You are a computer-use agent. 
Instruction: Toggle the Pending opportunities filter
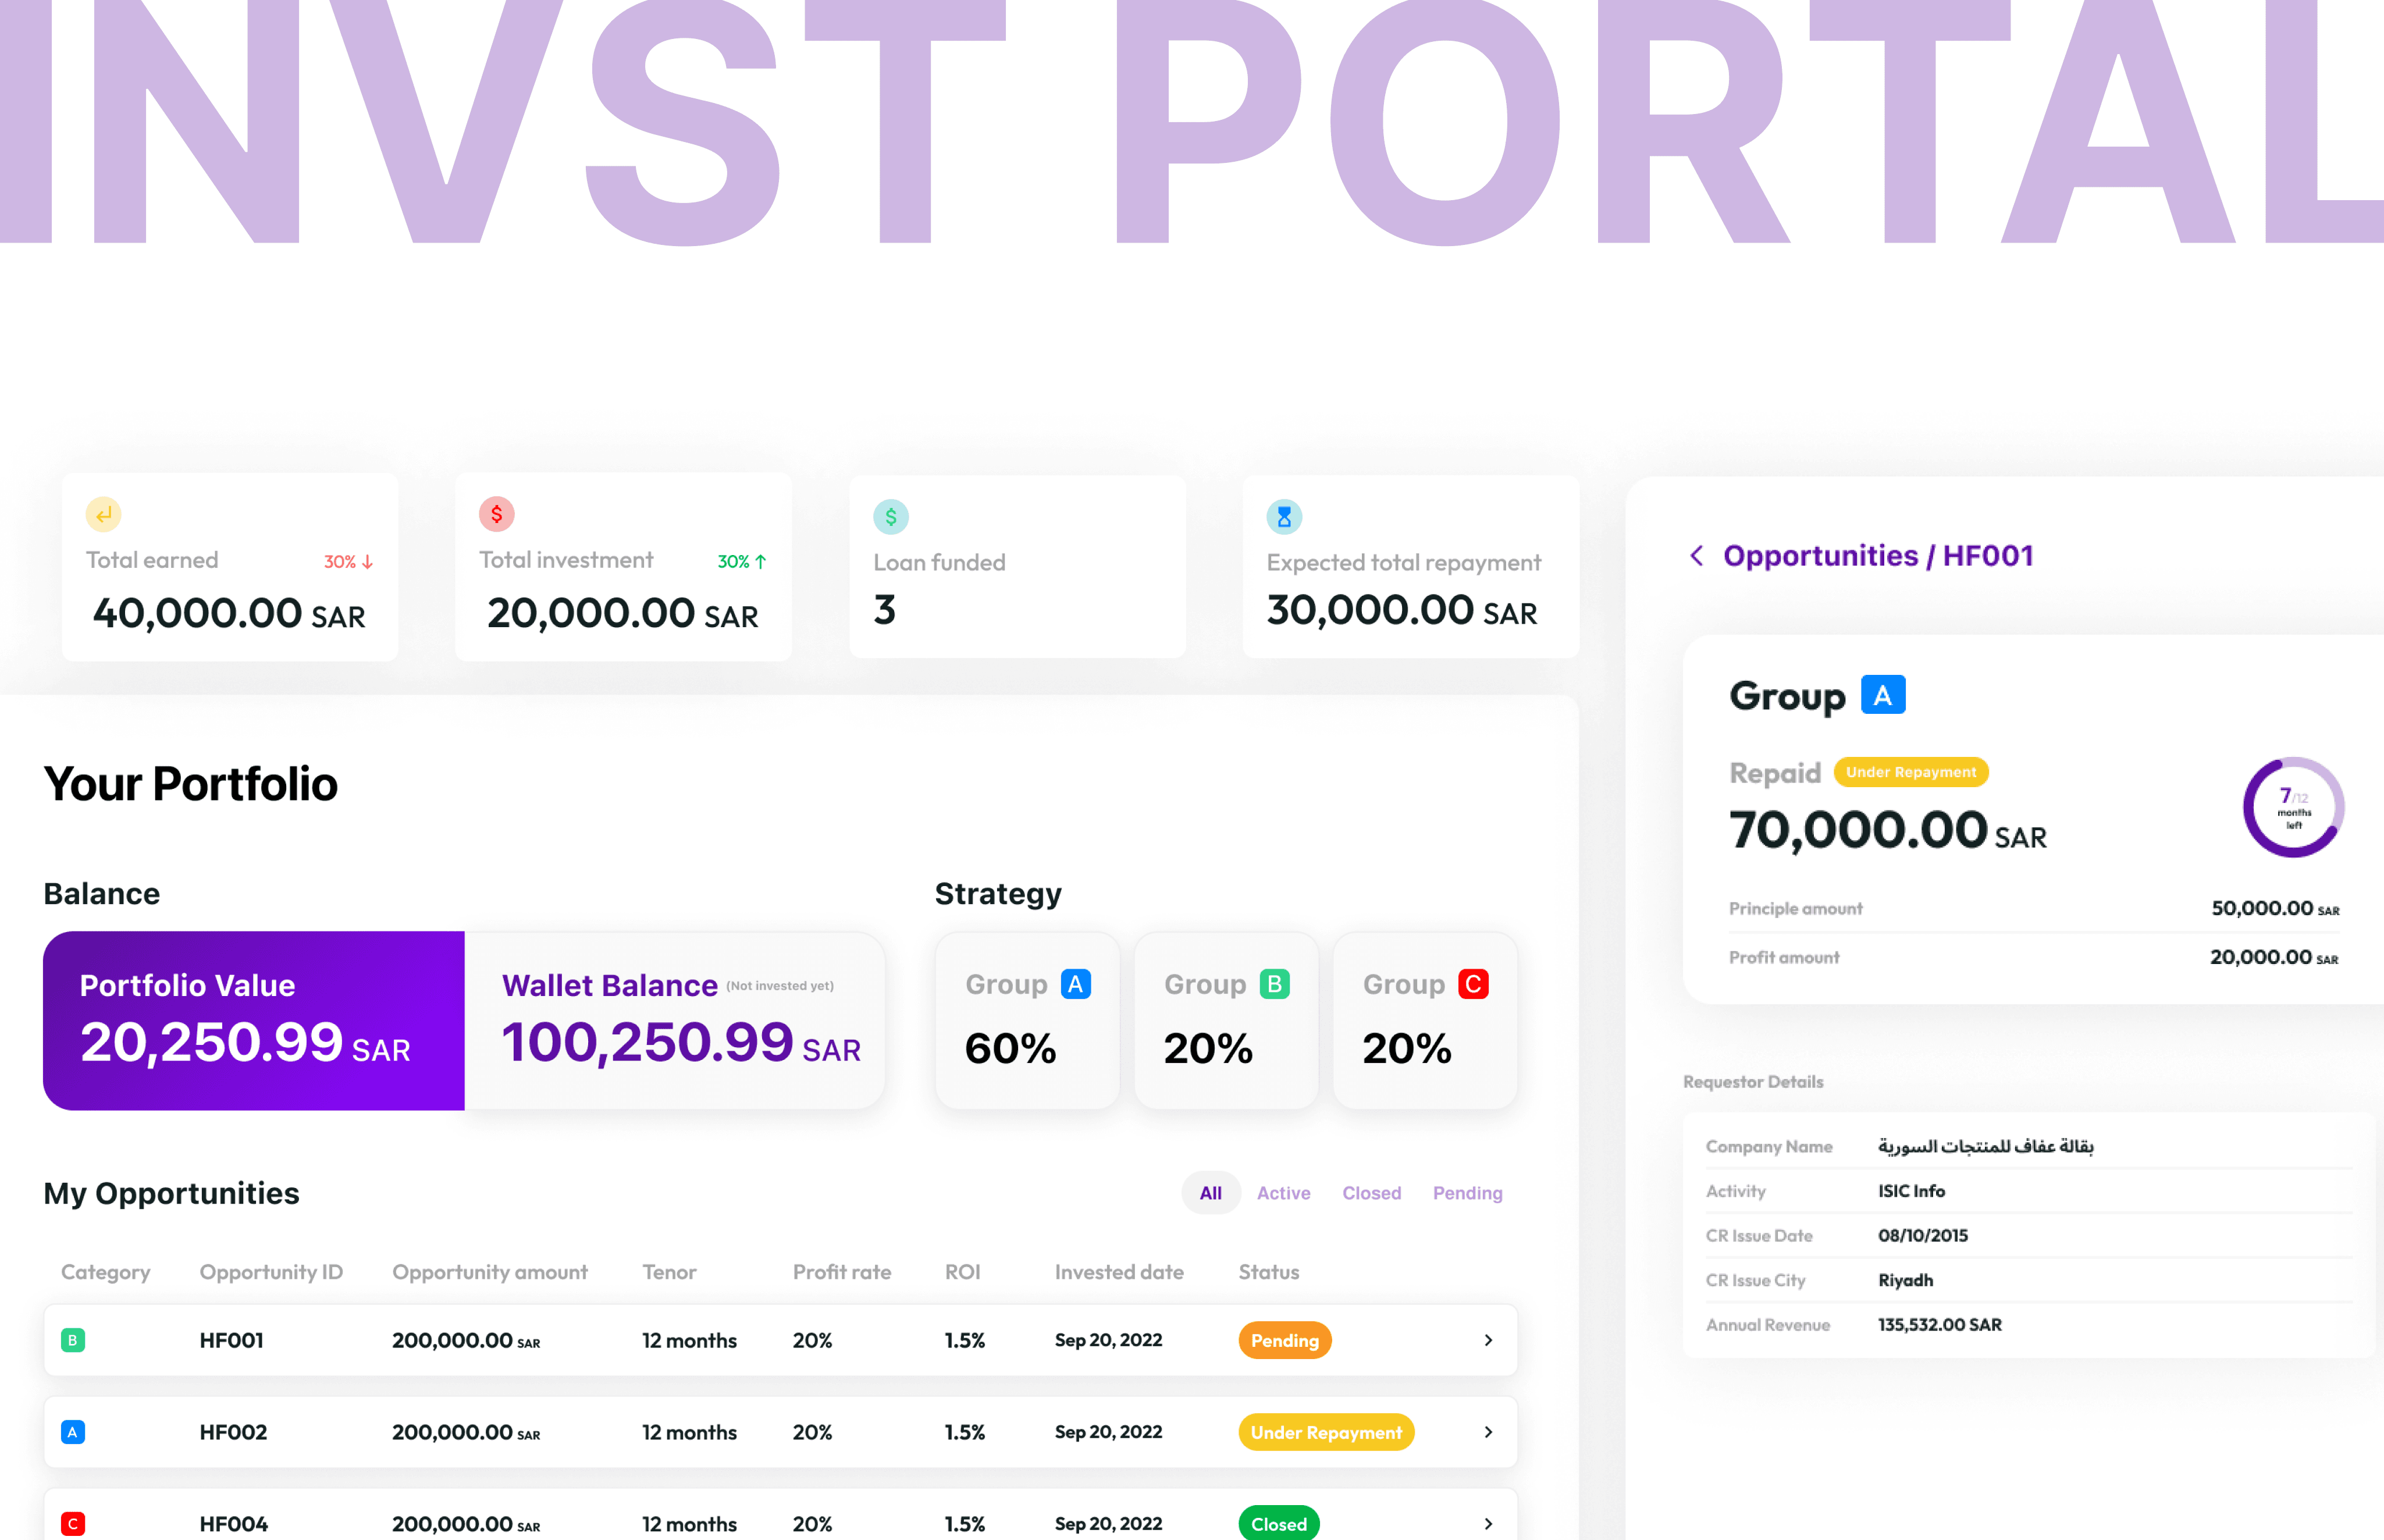[1467, 1192]
